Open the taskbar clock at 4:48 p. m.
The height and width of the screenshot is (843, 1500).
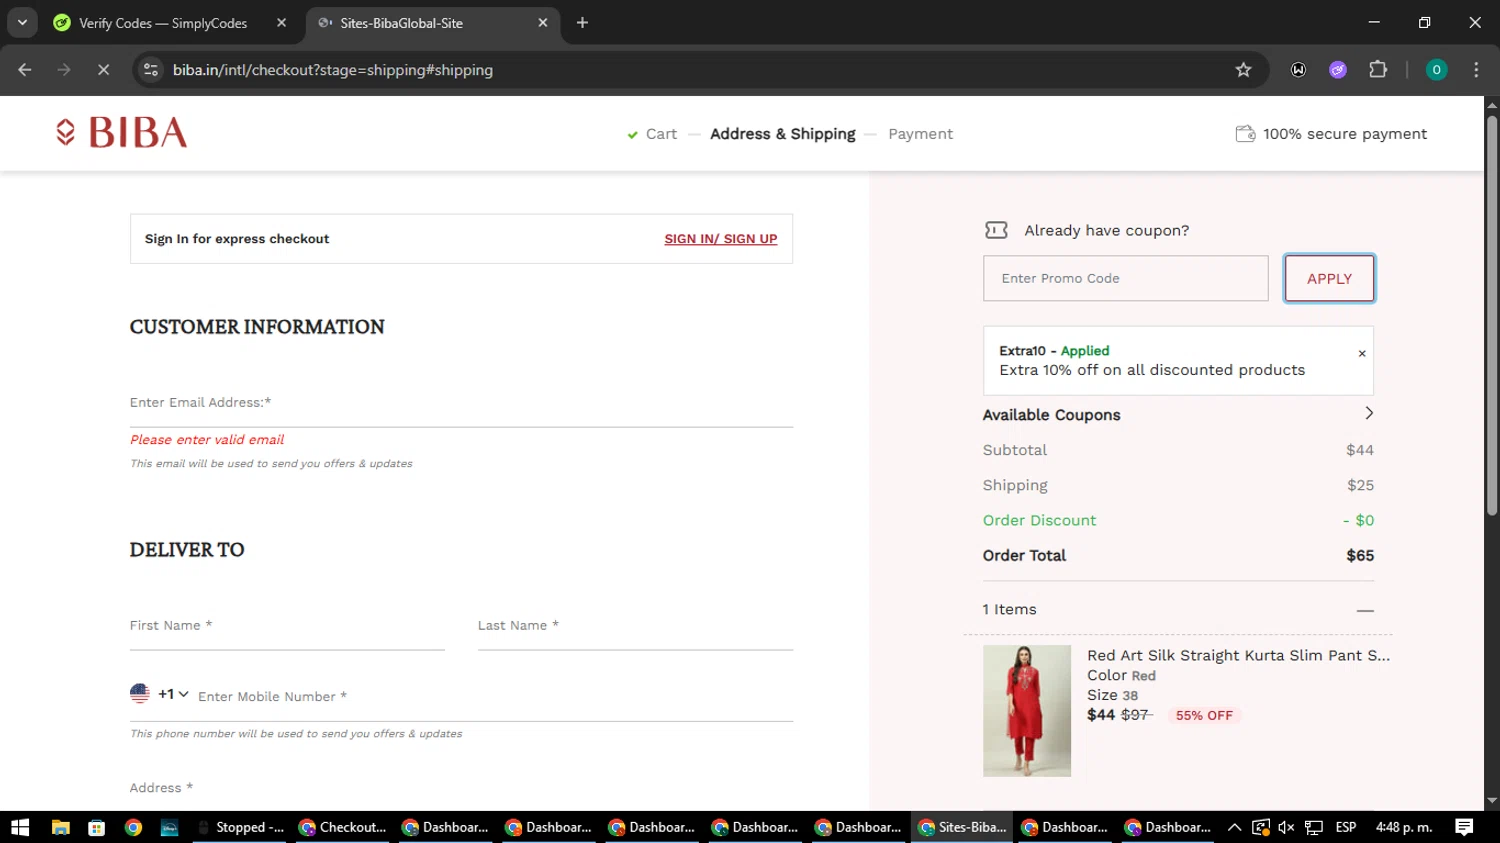[1404, 827]
